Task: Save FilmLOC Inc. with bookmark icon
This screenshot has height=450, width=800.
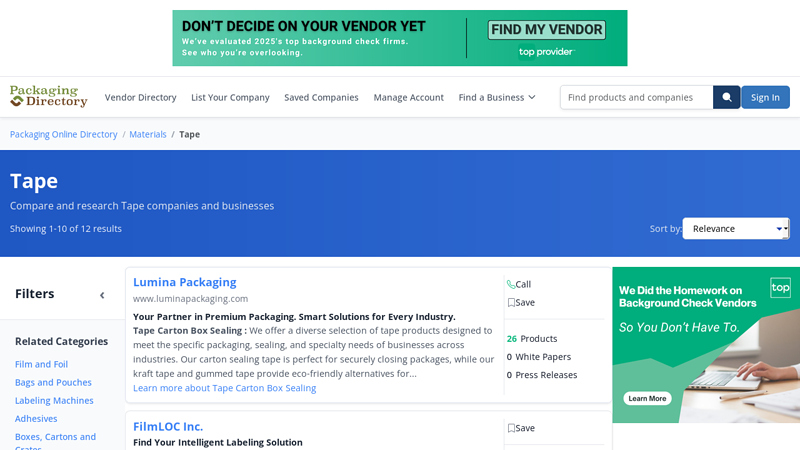Action: [511, 428]
